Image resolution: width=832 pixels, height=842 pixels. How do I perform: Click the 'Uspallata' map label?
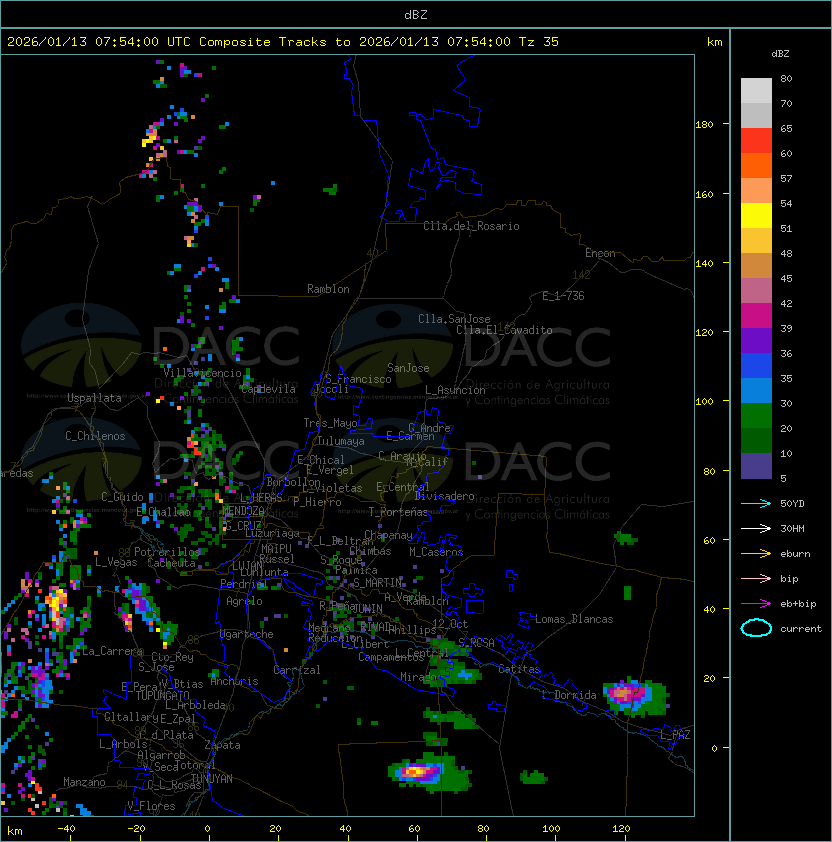(94, 398)
